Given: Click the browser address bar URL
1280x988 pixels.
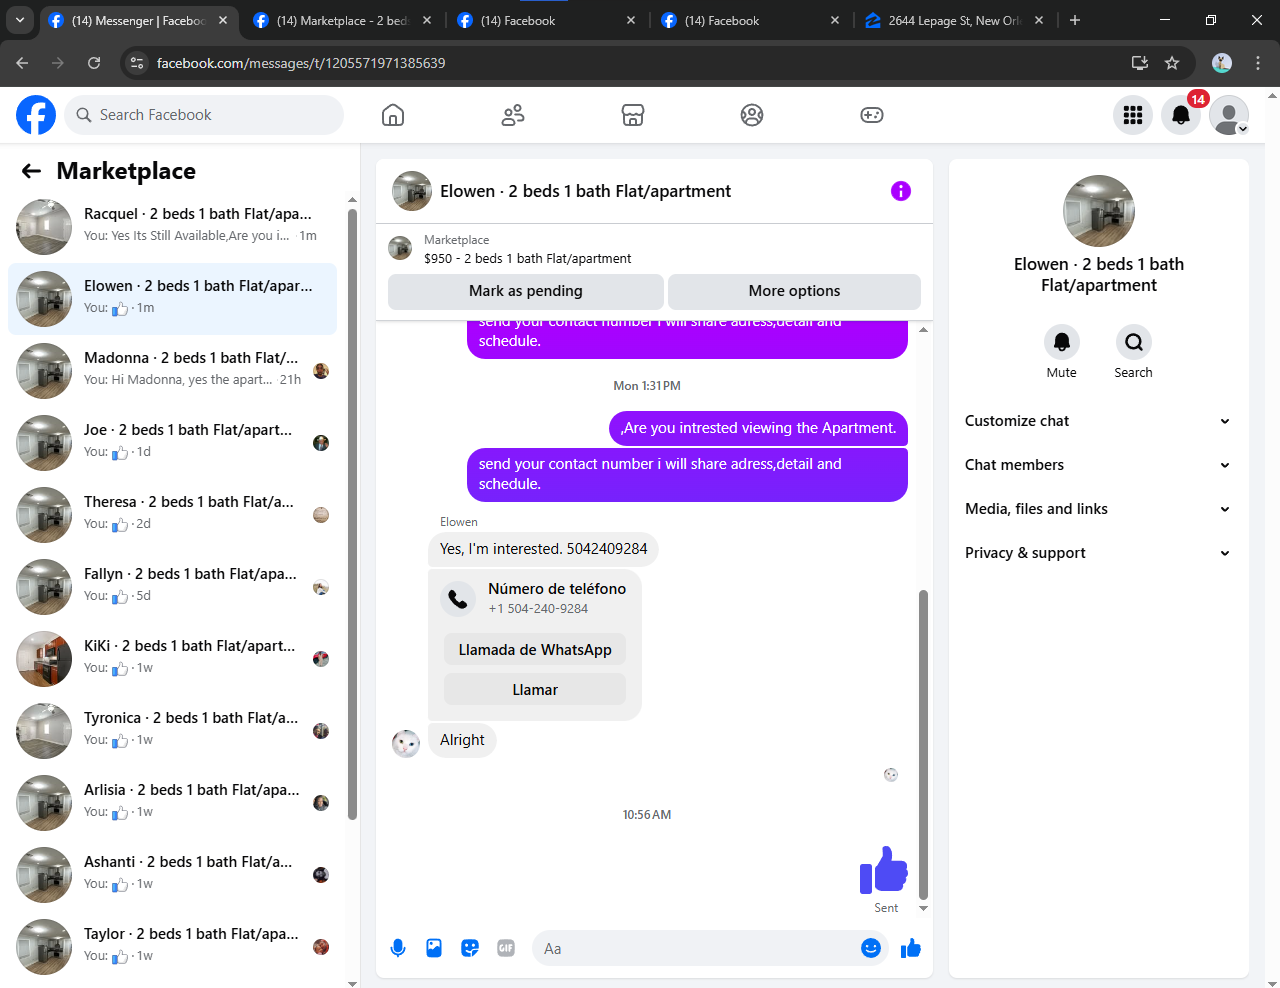Looking at the screenshot, I should pyautogui.click(x=301, y=63).
